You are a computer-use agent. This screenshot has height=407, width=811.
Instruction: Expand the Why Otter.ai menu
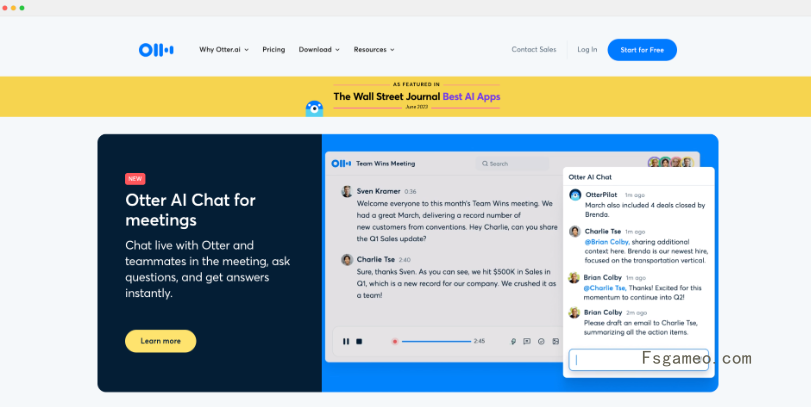point(224,50)
